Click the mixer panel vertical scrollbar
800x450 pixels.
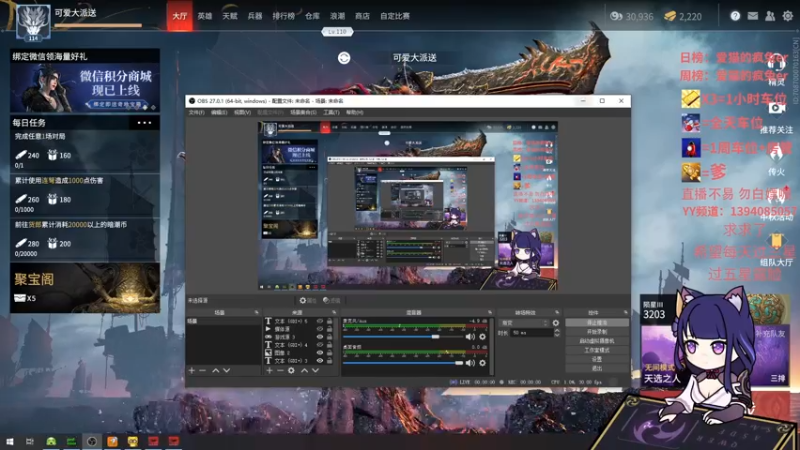tap(492, 345)
